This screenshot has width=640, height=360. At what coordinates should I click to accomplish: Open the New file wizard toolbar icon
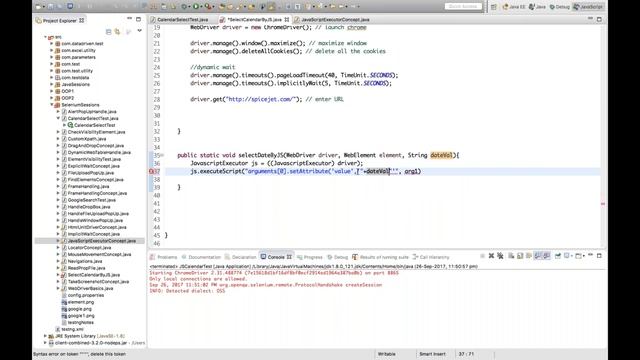tap(38, 7)
